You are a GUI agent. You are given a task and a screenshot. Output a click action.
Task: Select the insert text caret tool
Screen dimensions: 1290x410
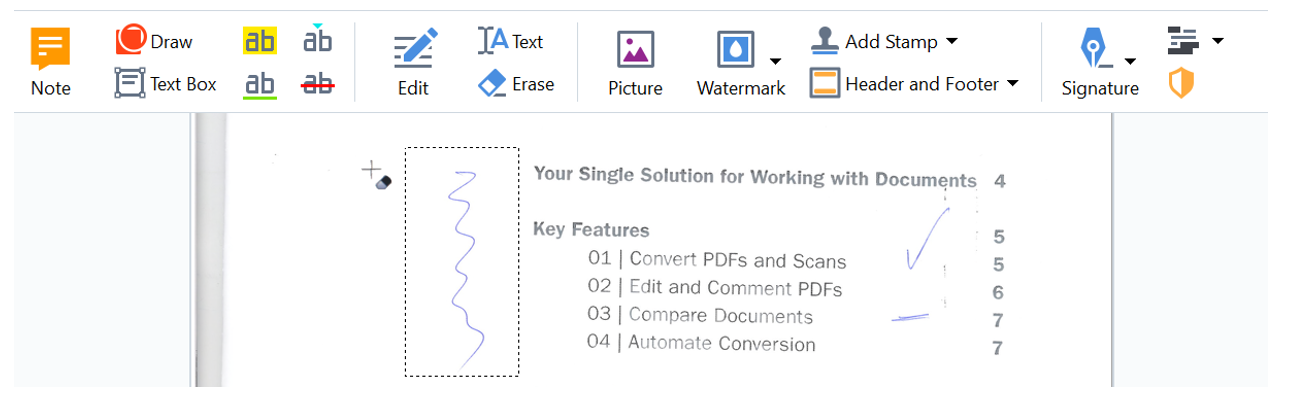click(x=318, y=39)
